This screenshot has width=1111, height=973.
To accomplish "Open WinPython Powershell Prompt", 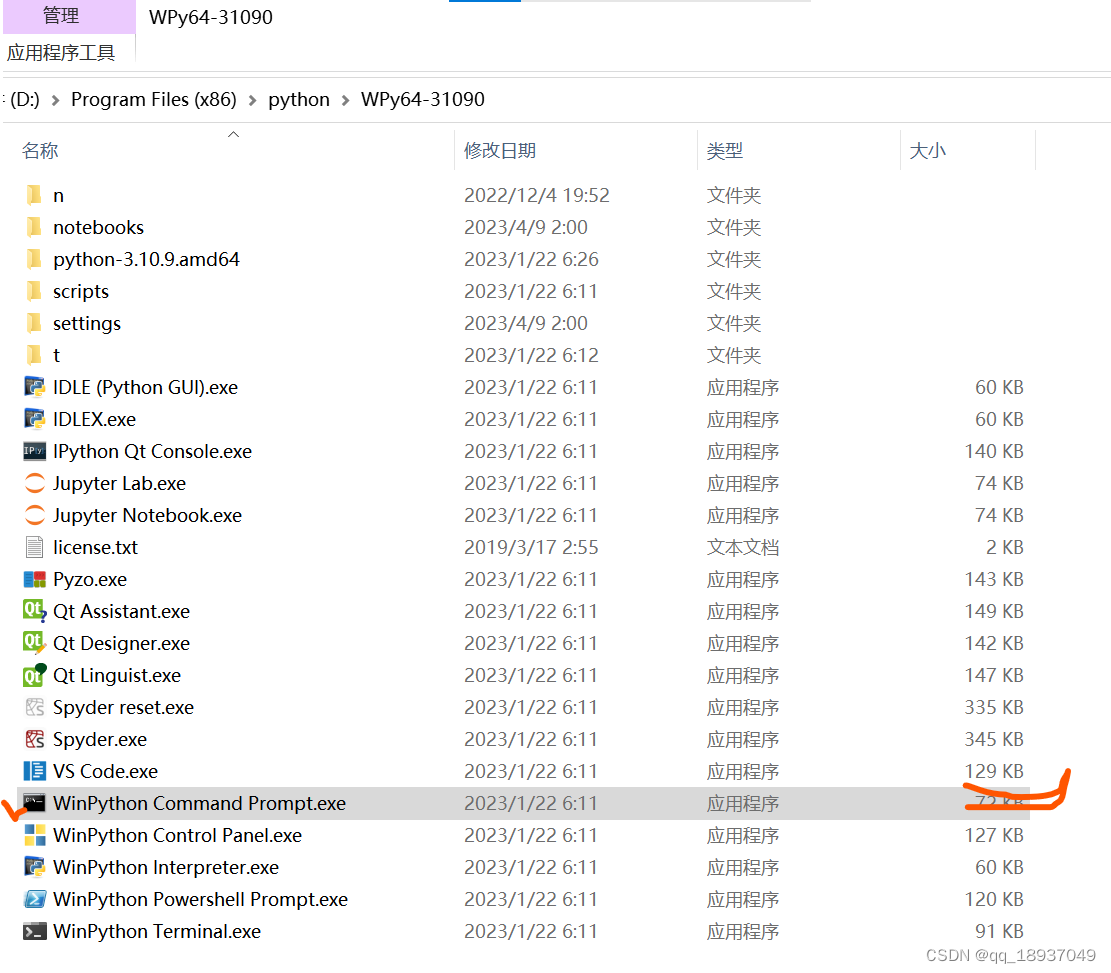I will (x=200, y=899).
